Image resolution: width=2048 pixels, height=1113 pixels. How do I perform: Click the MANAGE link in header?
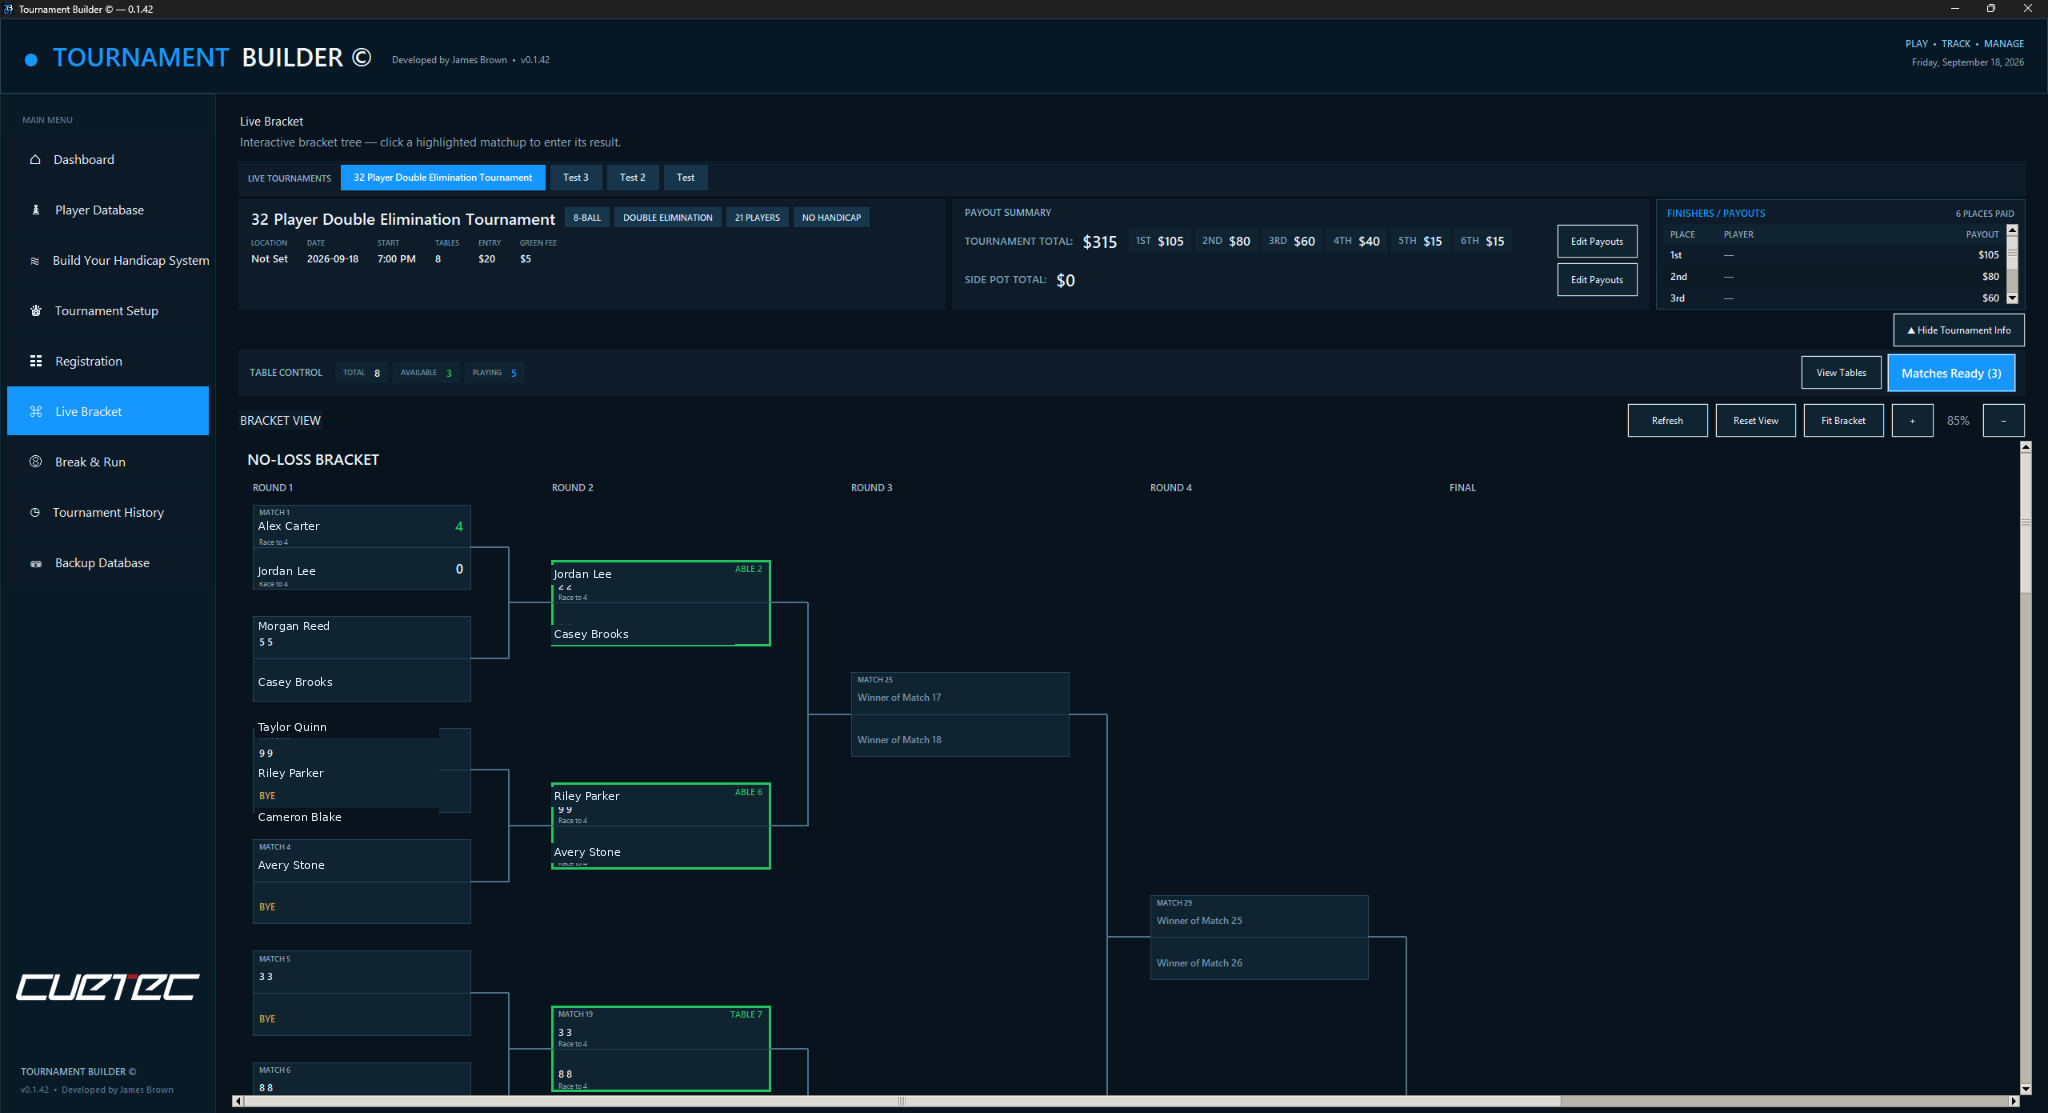coord(2004,44)
